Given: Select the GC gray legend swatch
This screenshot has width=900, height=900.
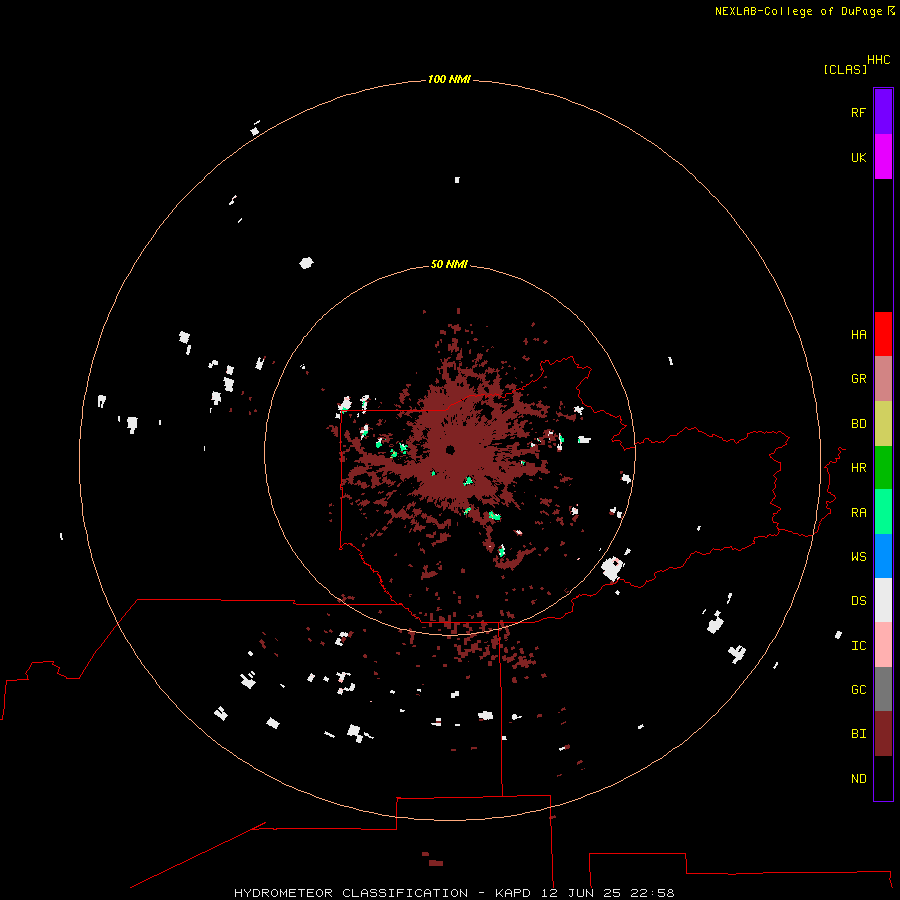Looking at the screenshot, I should coord(883,689).
